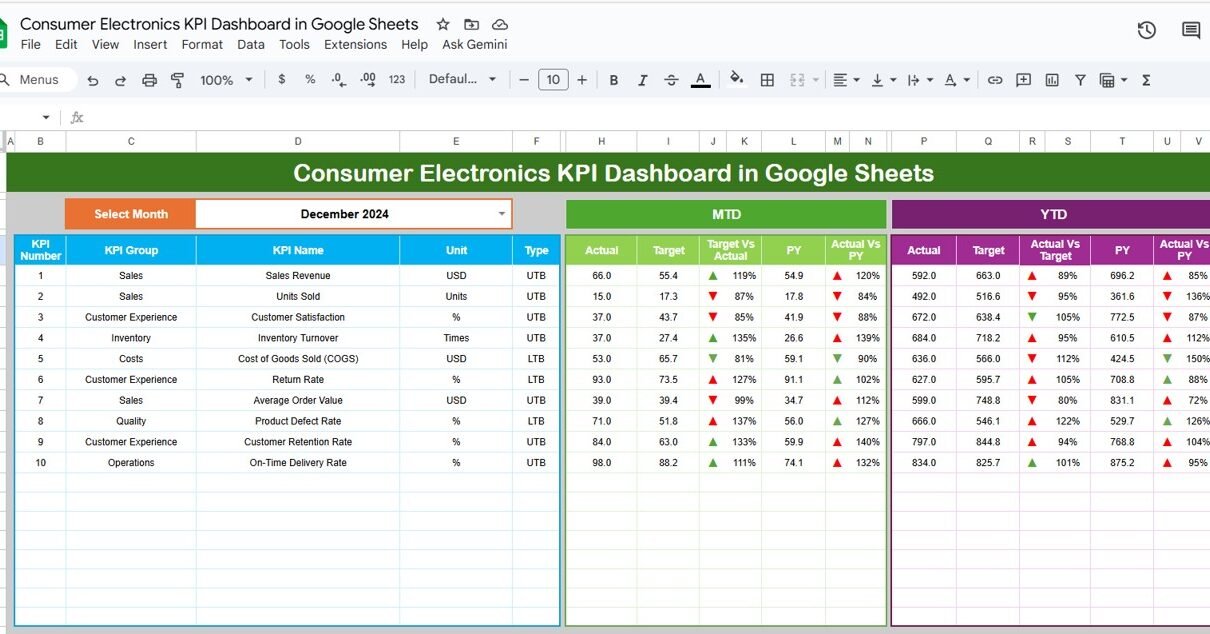1210x634 pixels.
Task: Toggle bold formatting
Action: coord(614,80)
